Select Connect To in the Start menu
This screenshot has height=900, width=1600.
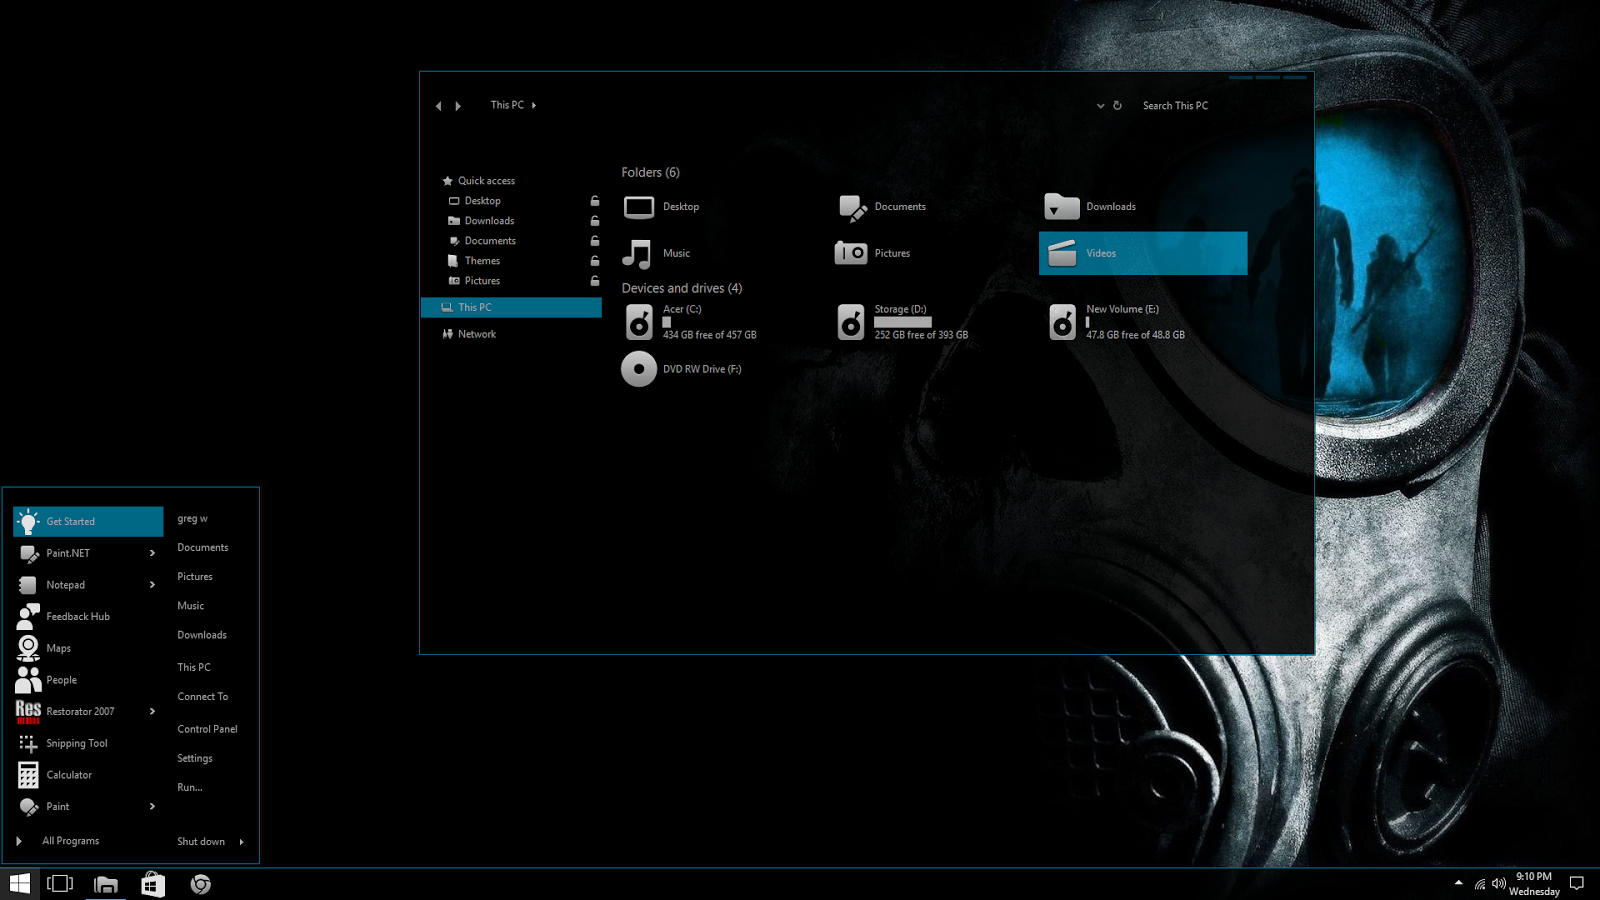pos(203,696)
